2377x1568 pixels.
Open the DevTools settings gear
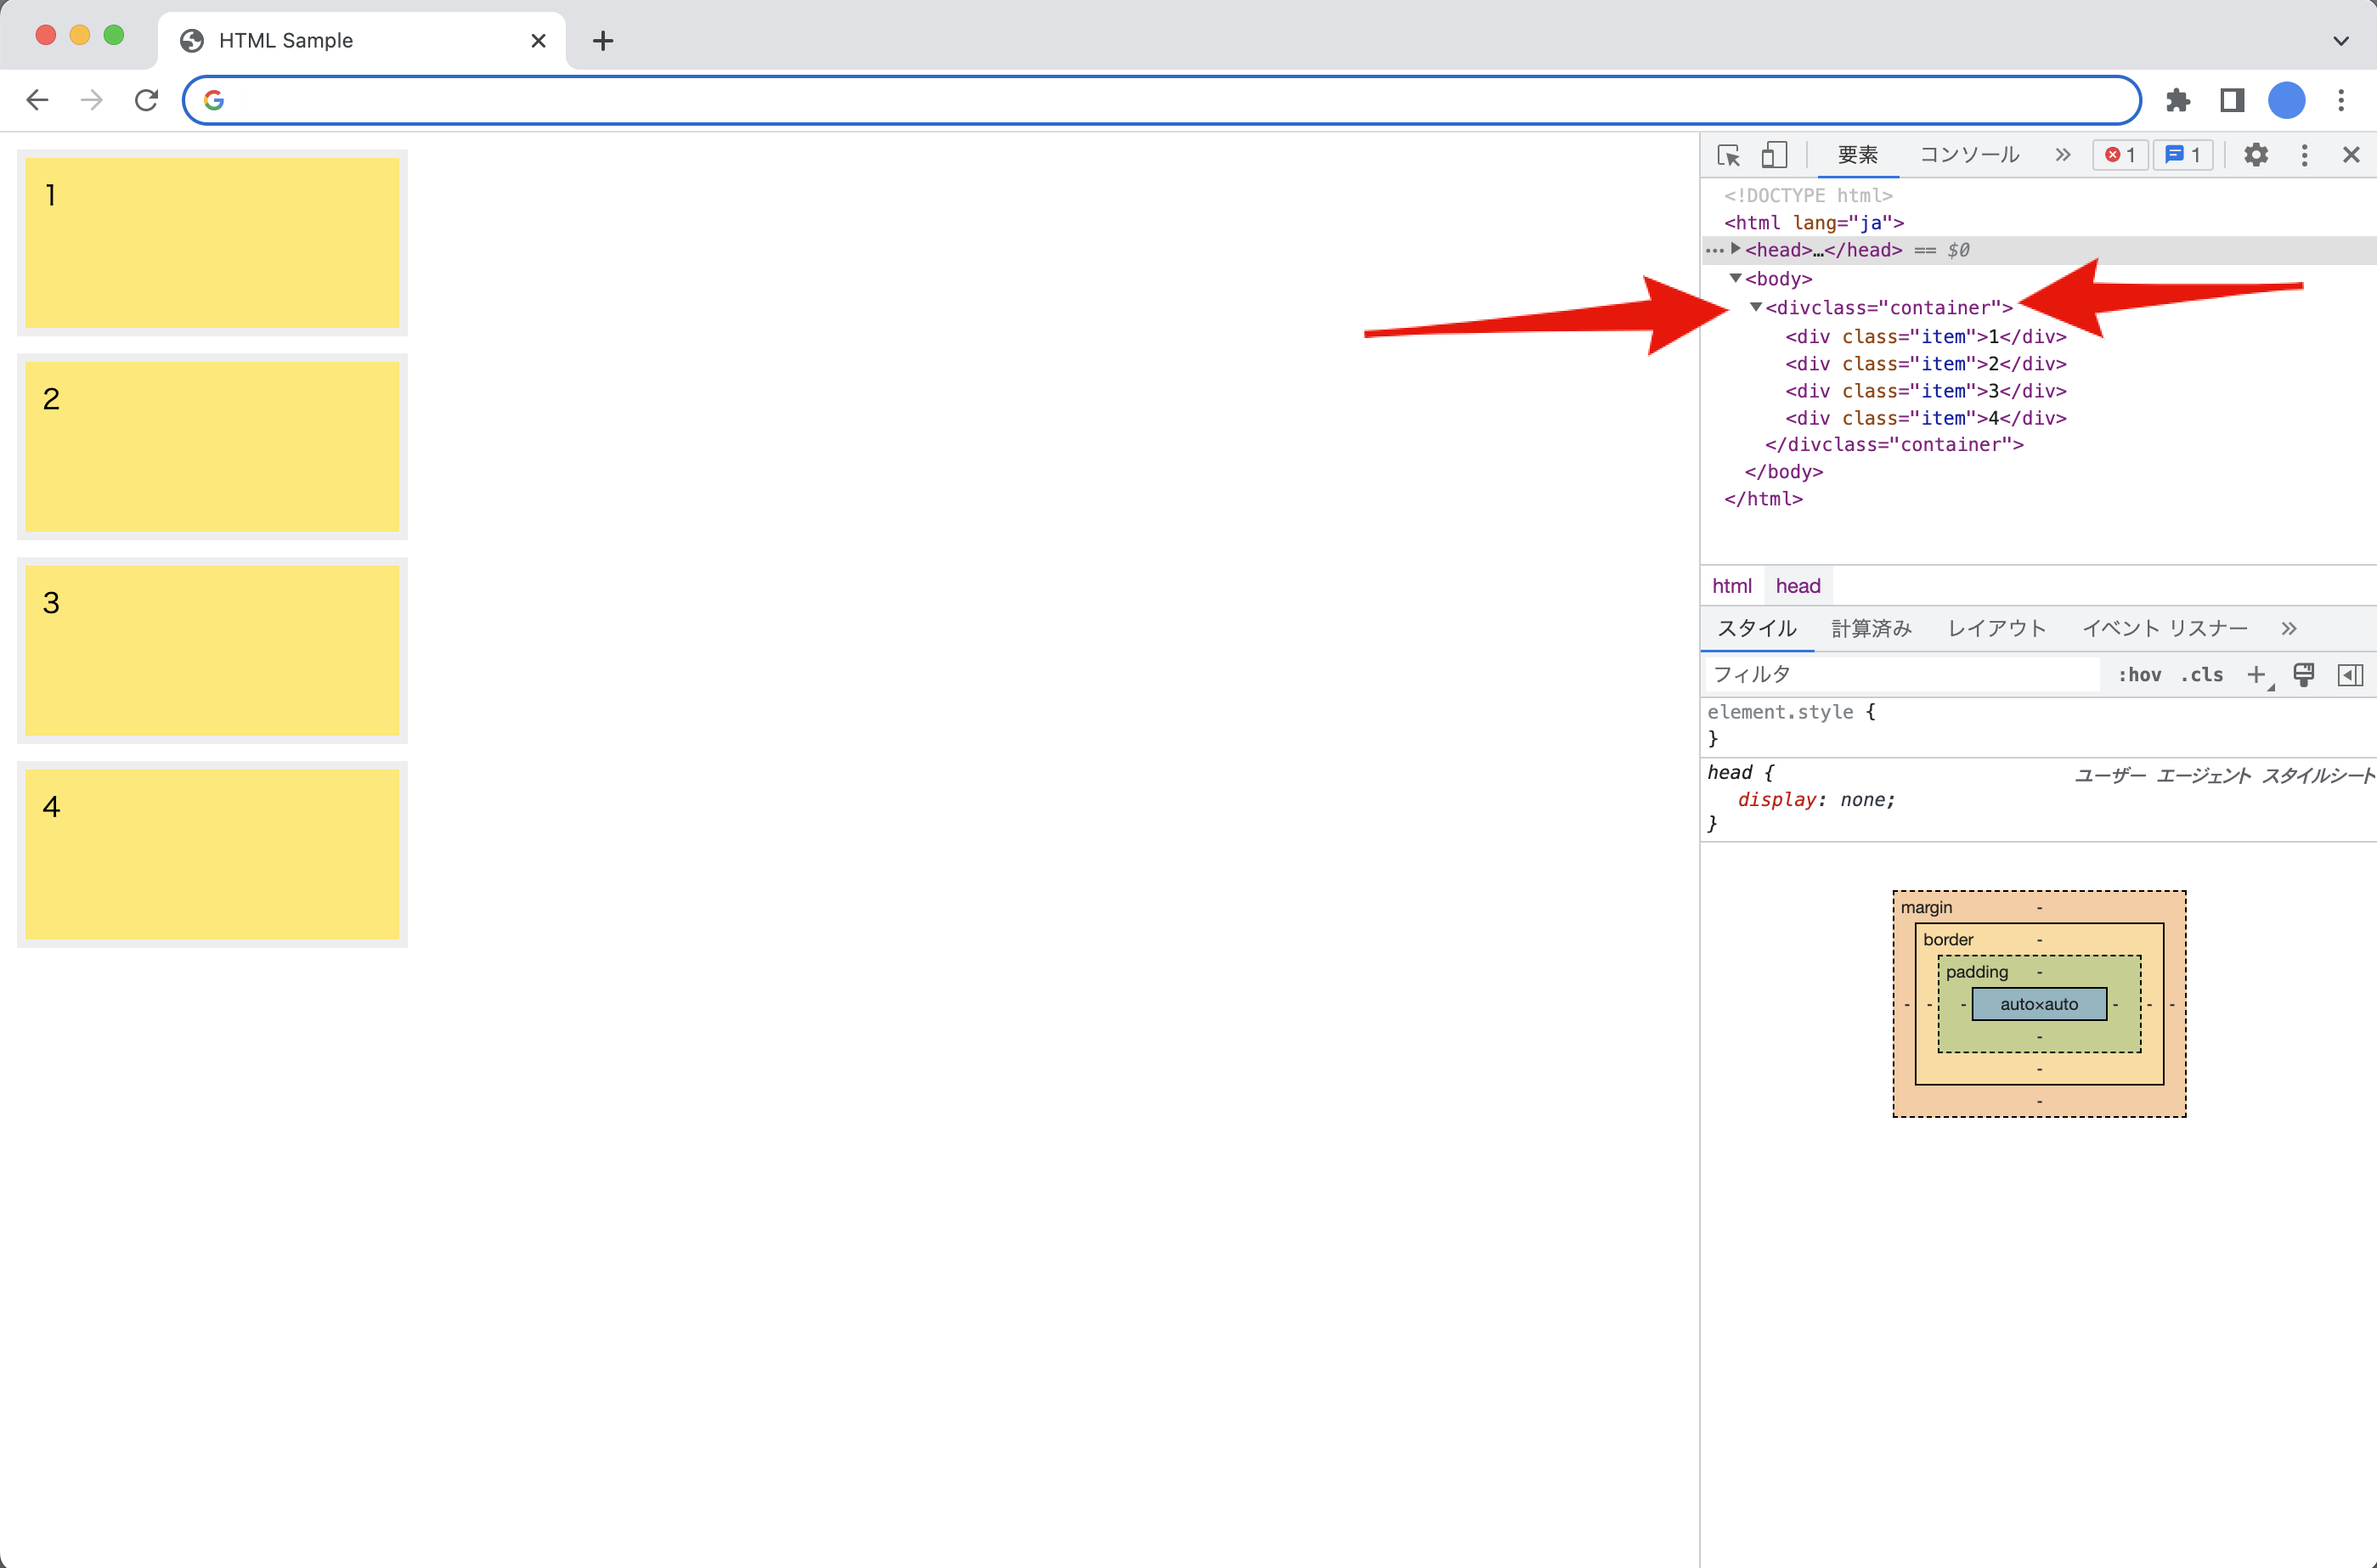pyautogui.click(x=2256, y=155)
